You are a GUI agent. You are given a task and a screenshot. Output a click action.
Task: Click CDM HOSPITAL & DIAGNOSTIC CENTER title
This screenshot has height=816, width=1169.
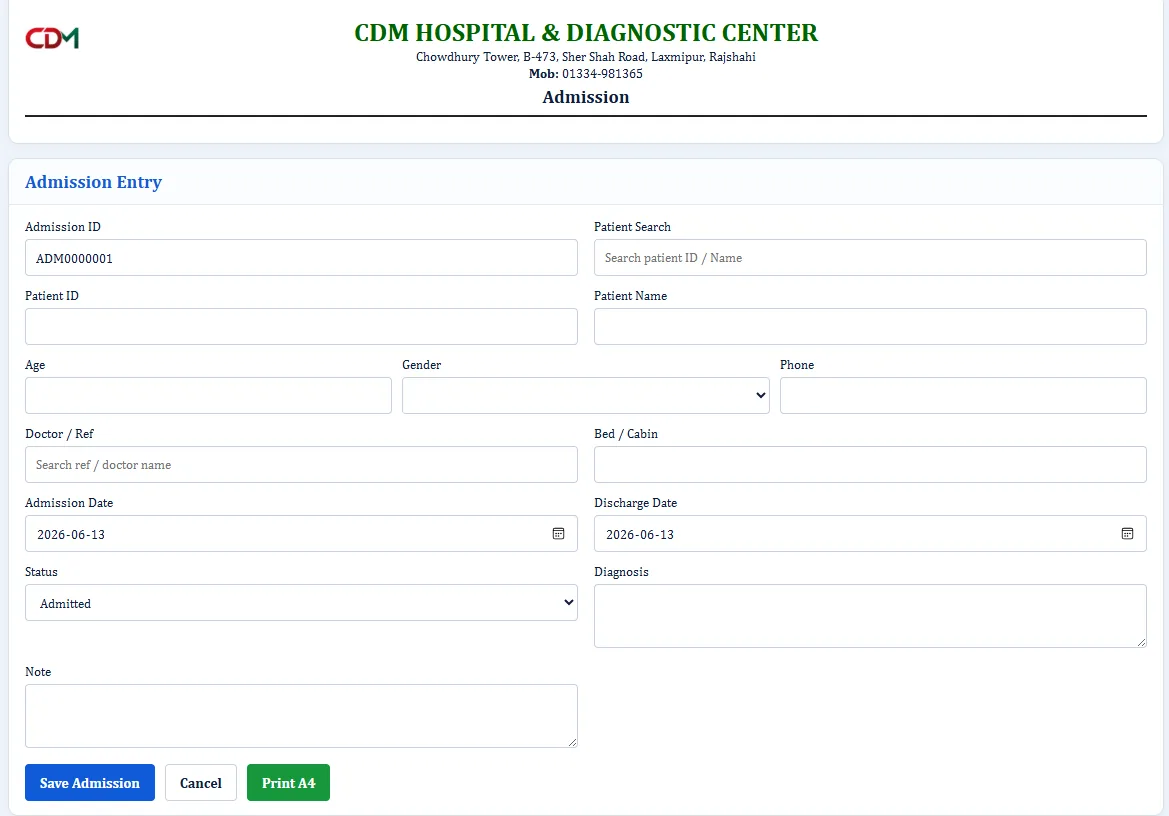585,33
